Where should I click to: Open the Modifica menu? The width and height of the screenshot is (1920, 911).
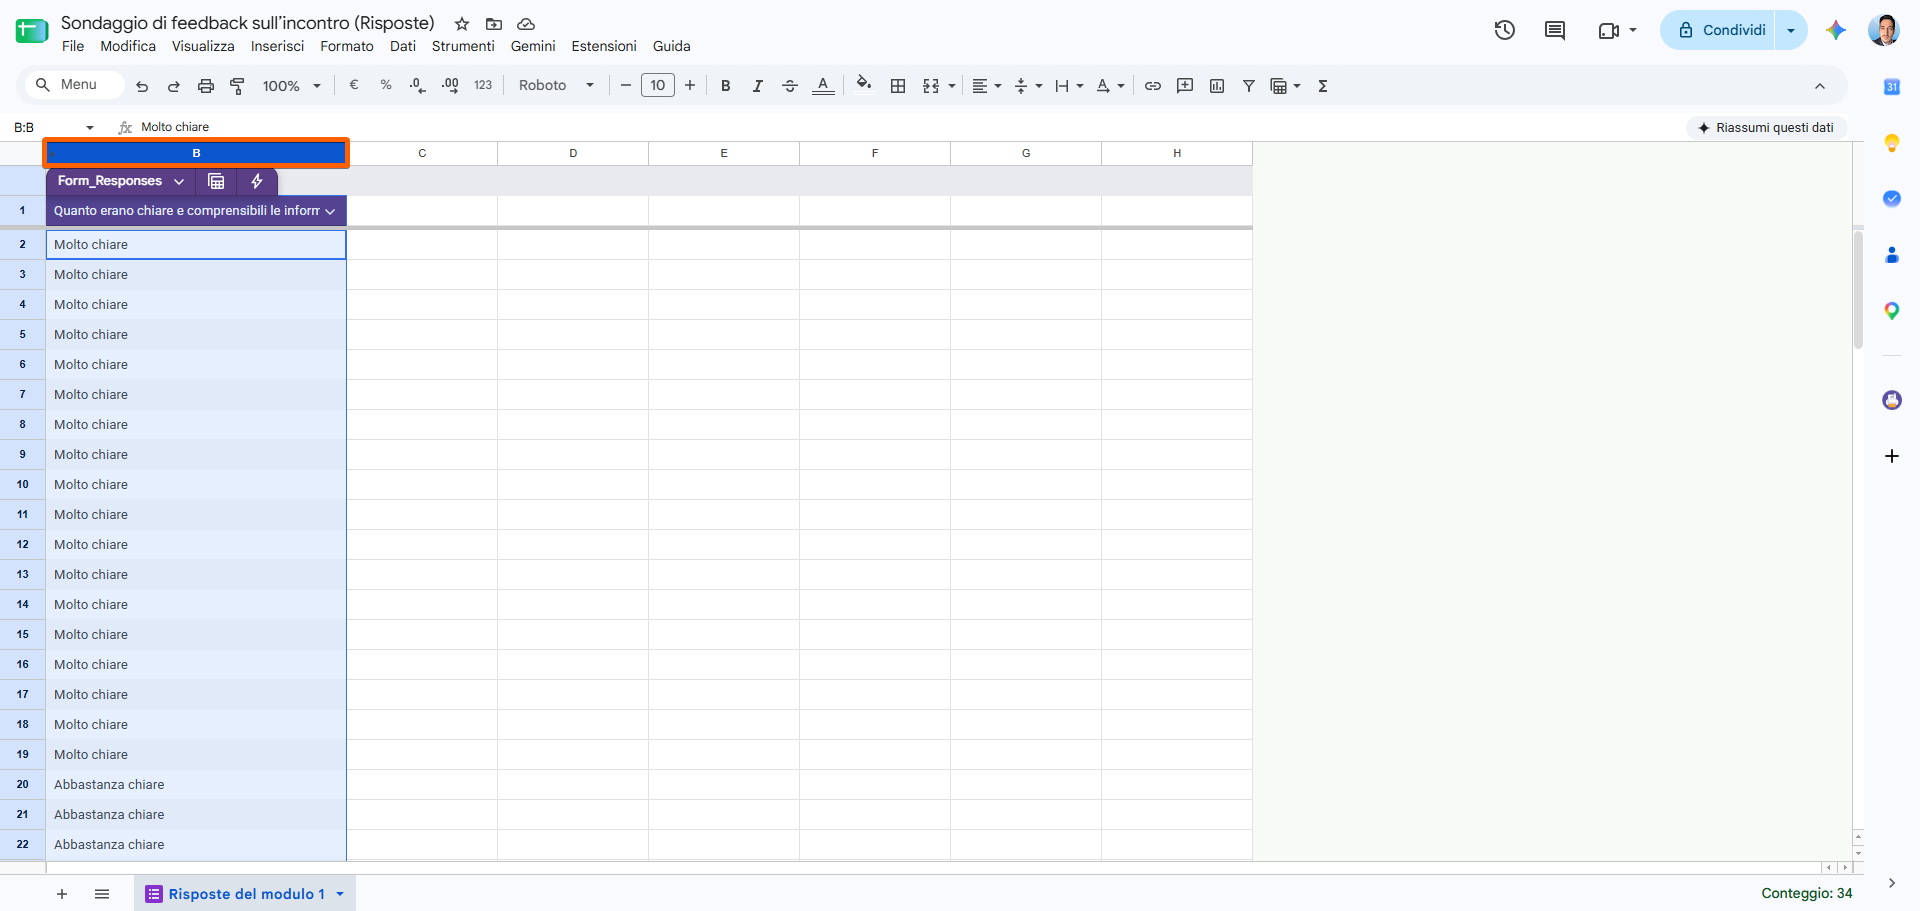pos(128,46)
